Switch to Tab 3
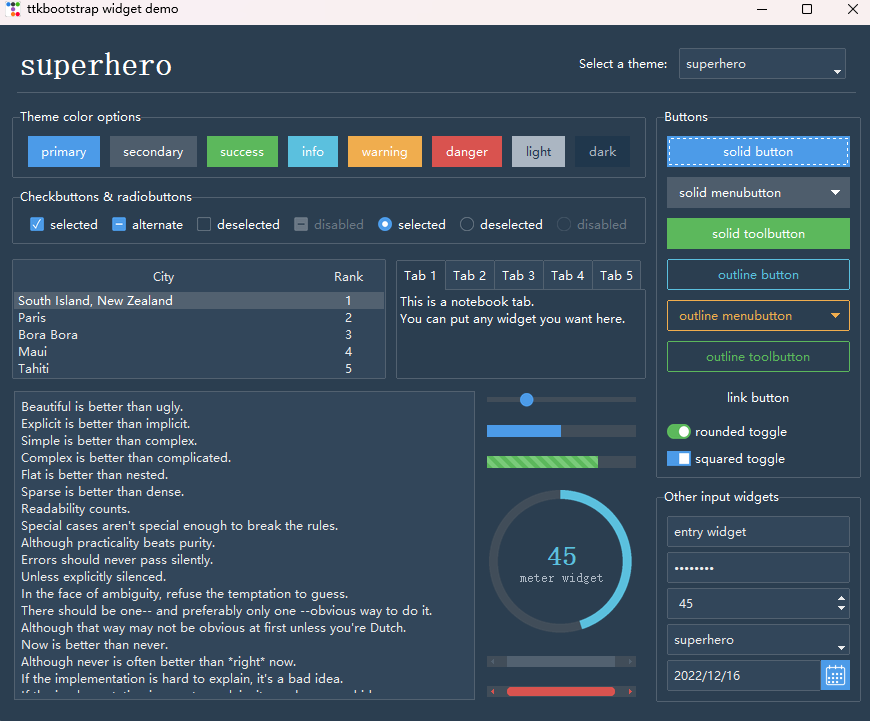The width and height of the screenshot is (870, 721). pyautogui.click(x=518, y=275)
